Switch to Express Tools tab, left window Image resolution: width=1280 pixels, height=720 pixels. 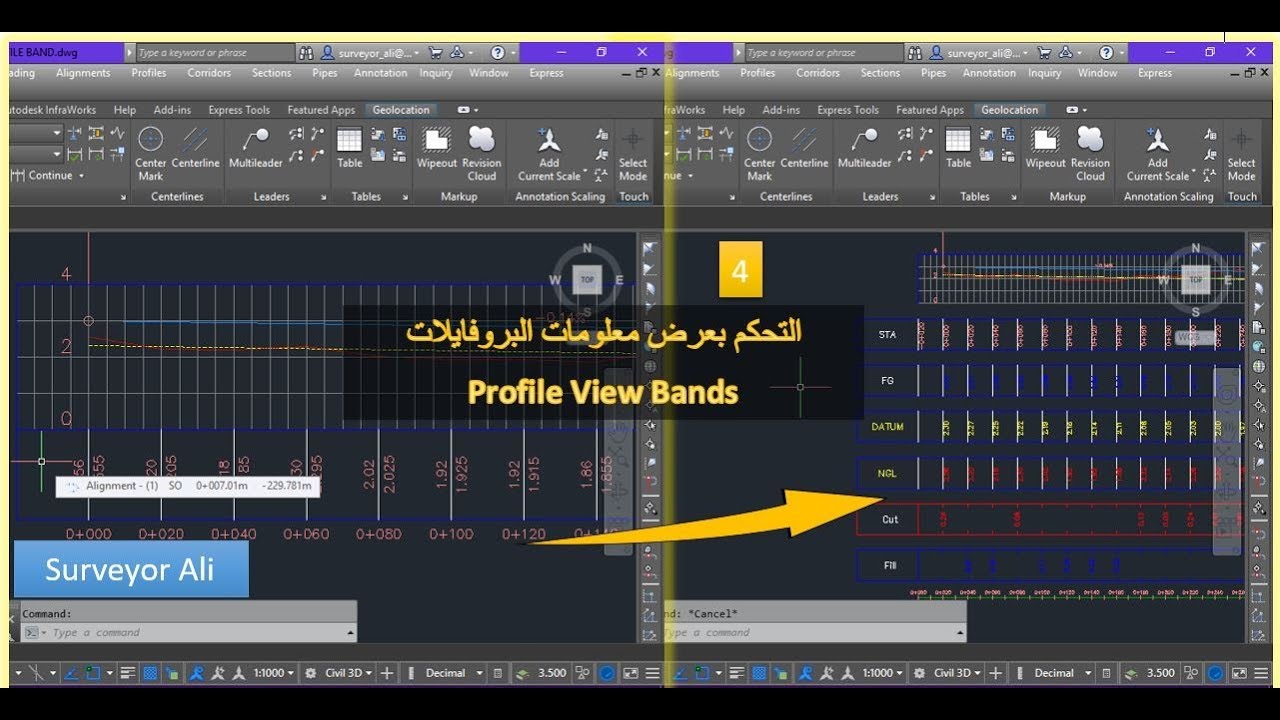click(239, 110)
